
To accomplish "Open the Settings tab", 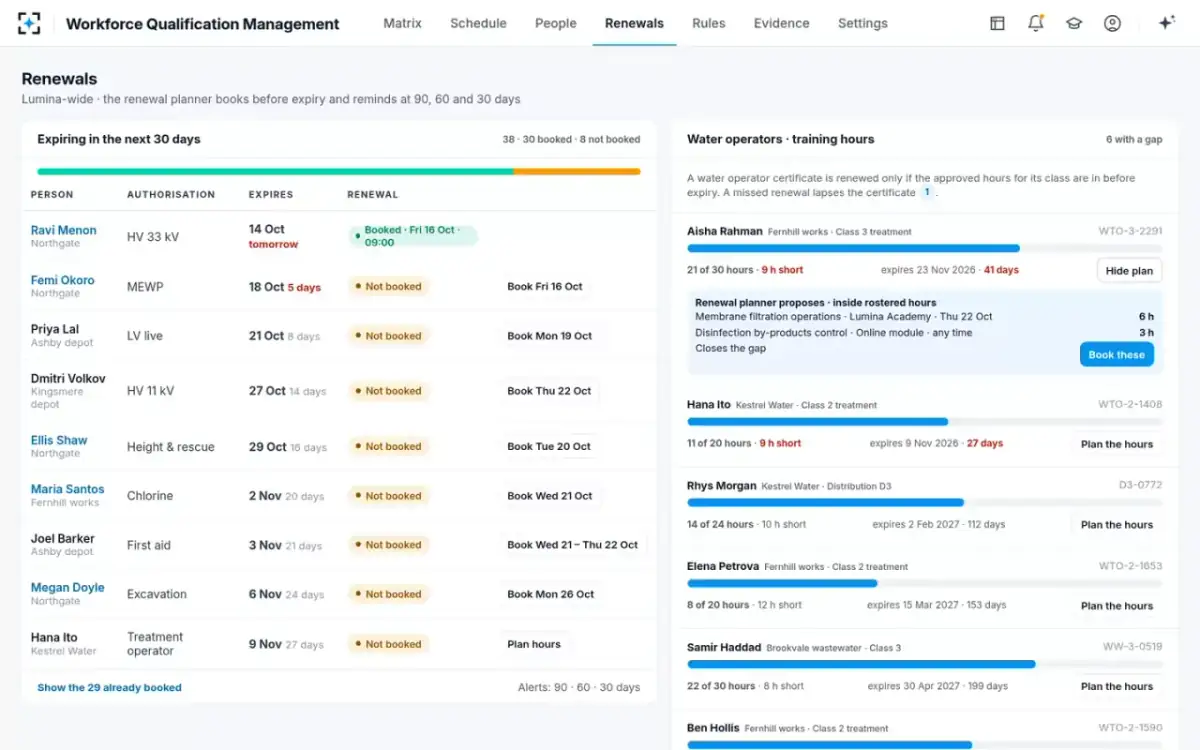I will [863, 23].
